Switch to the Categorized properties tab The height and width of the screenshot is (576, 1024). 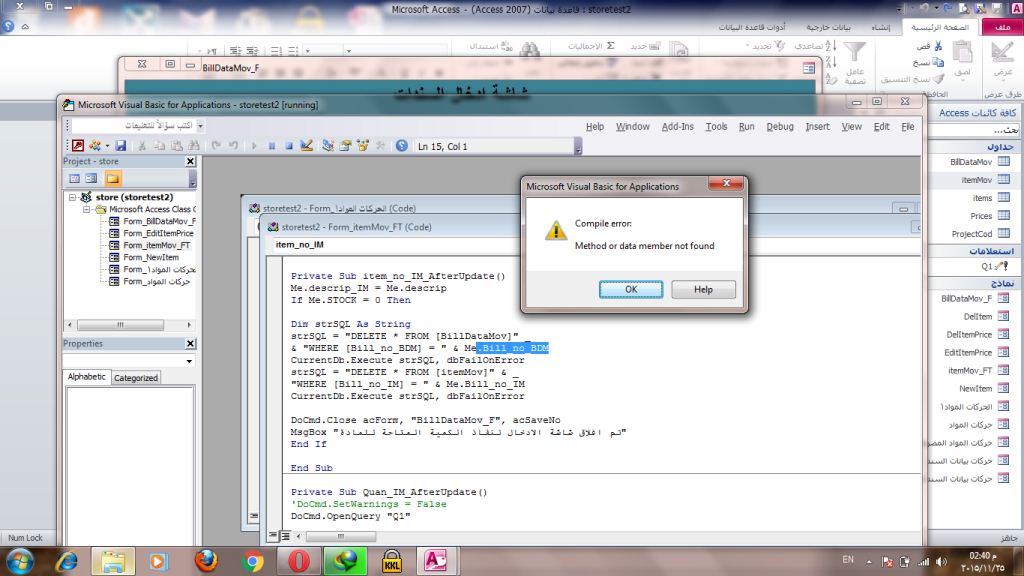point(136,377)
